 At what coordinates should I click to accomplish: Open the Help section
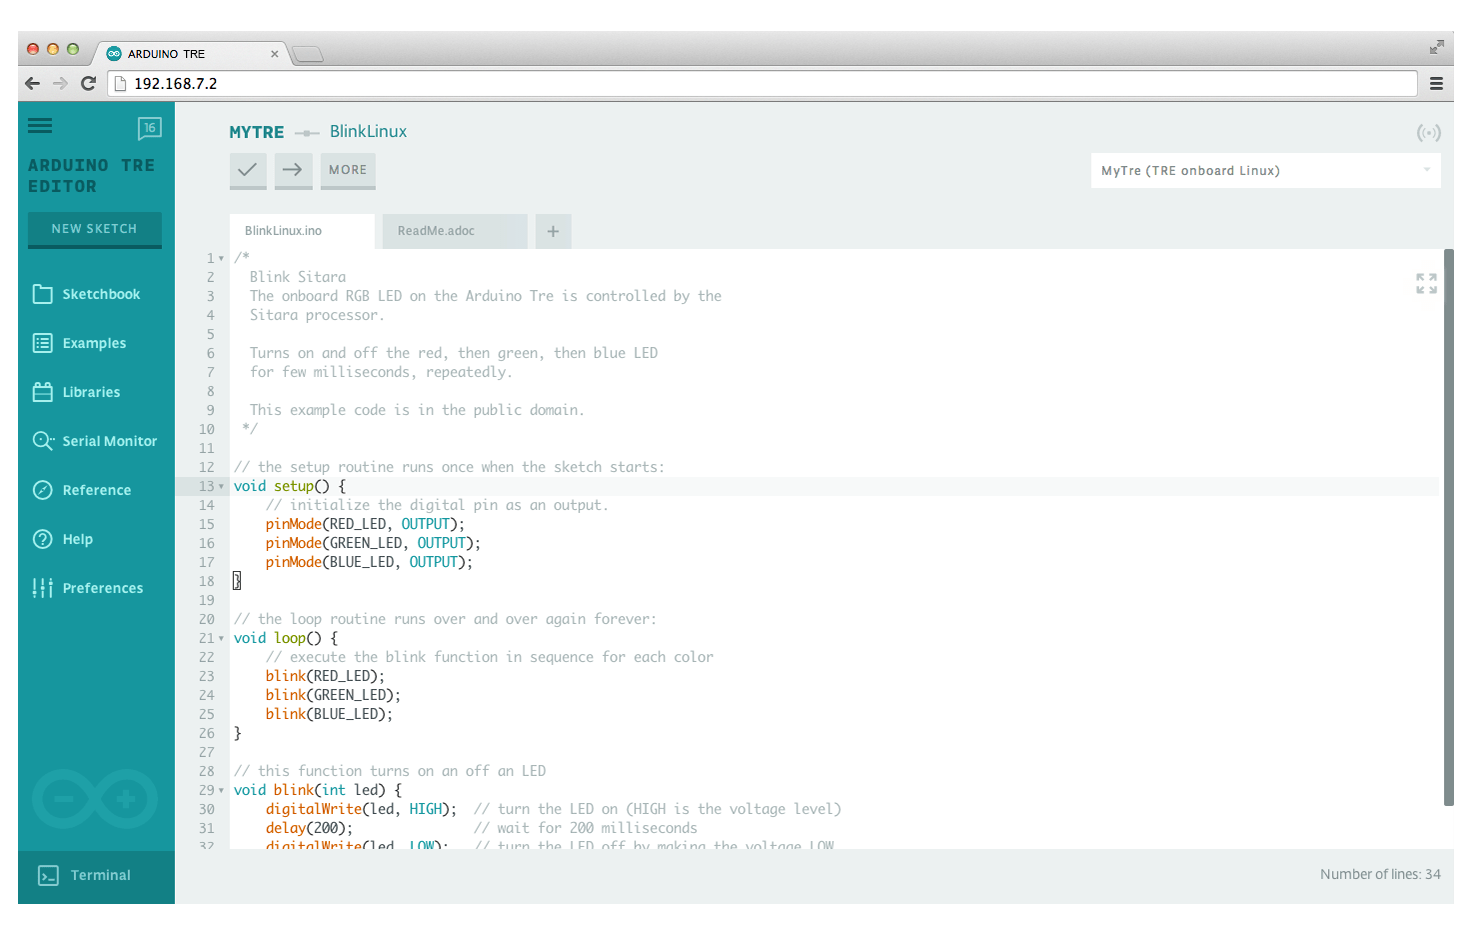pyautogui.click(x=77, y=538)
